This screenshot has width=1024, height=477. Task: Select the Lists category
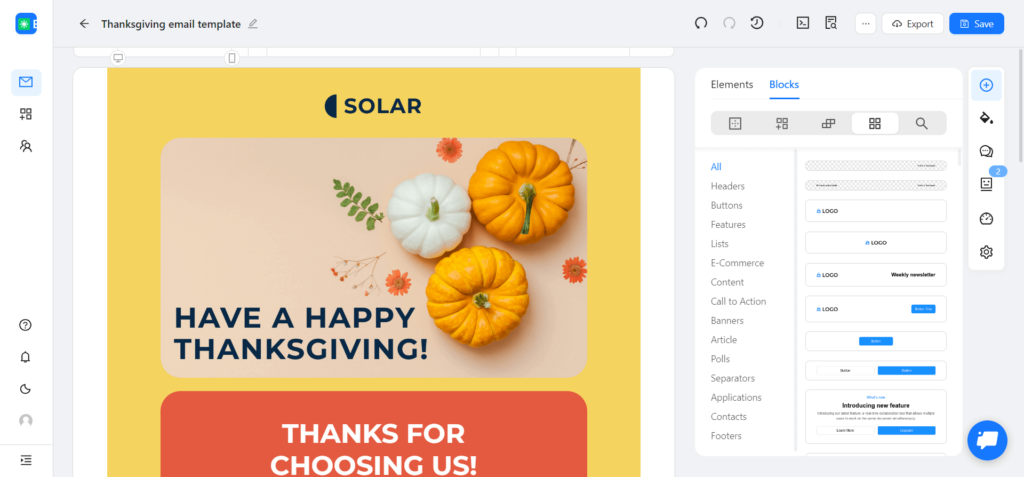[x=720, y=244]
